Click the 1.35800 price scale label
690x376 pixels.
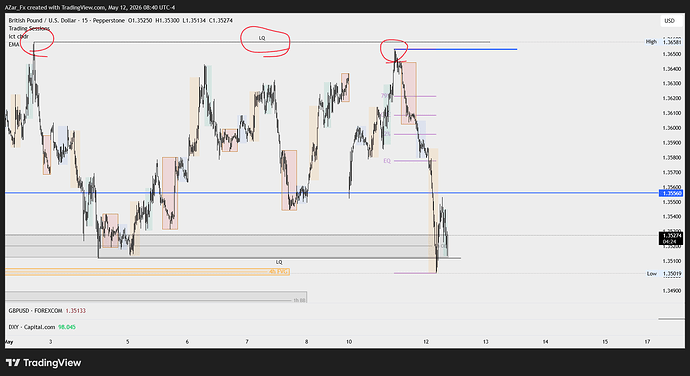pos(672,158)
